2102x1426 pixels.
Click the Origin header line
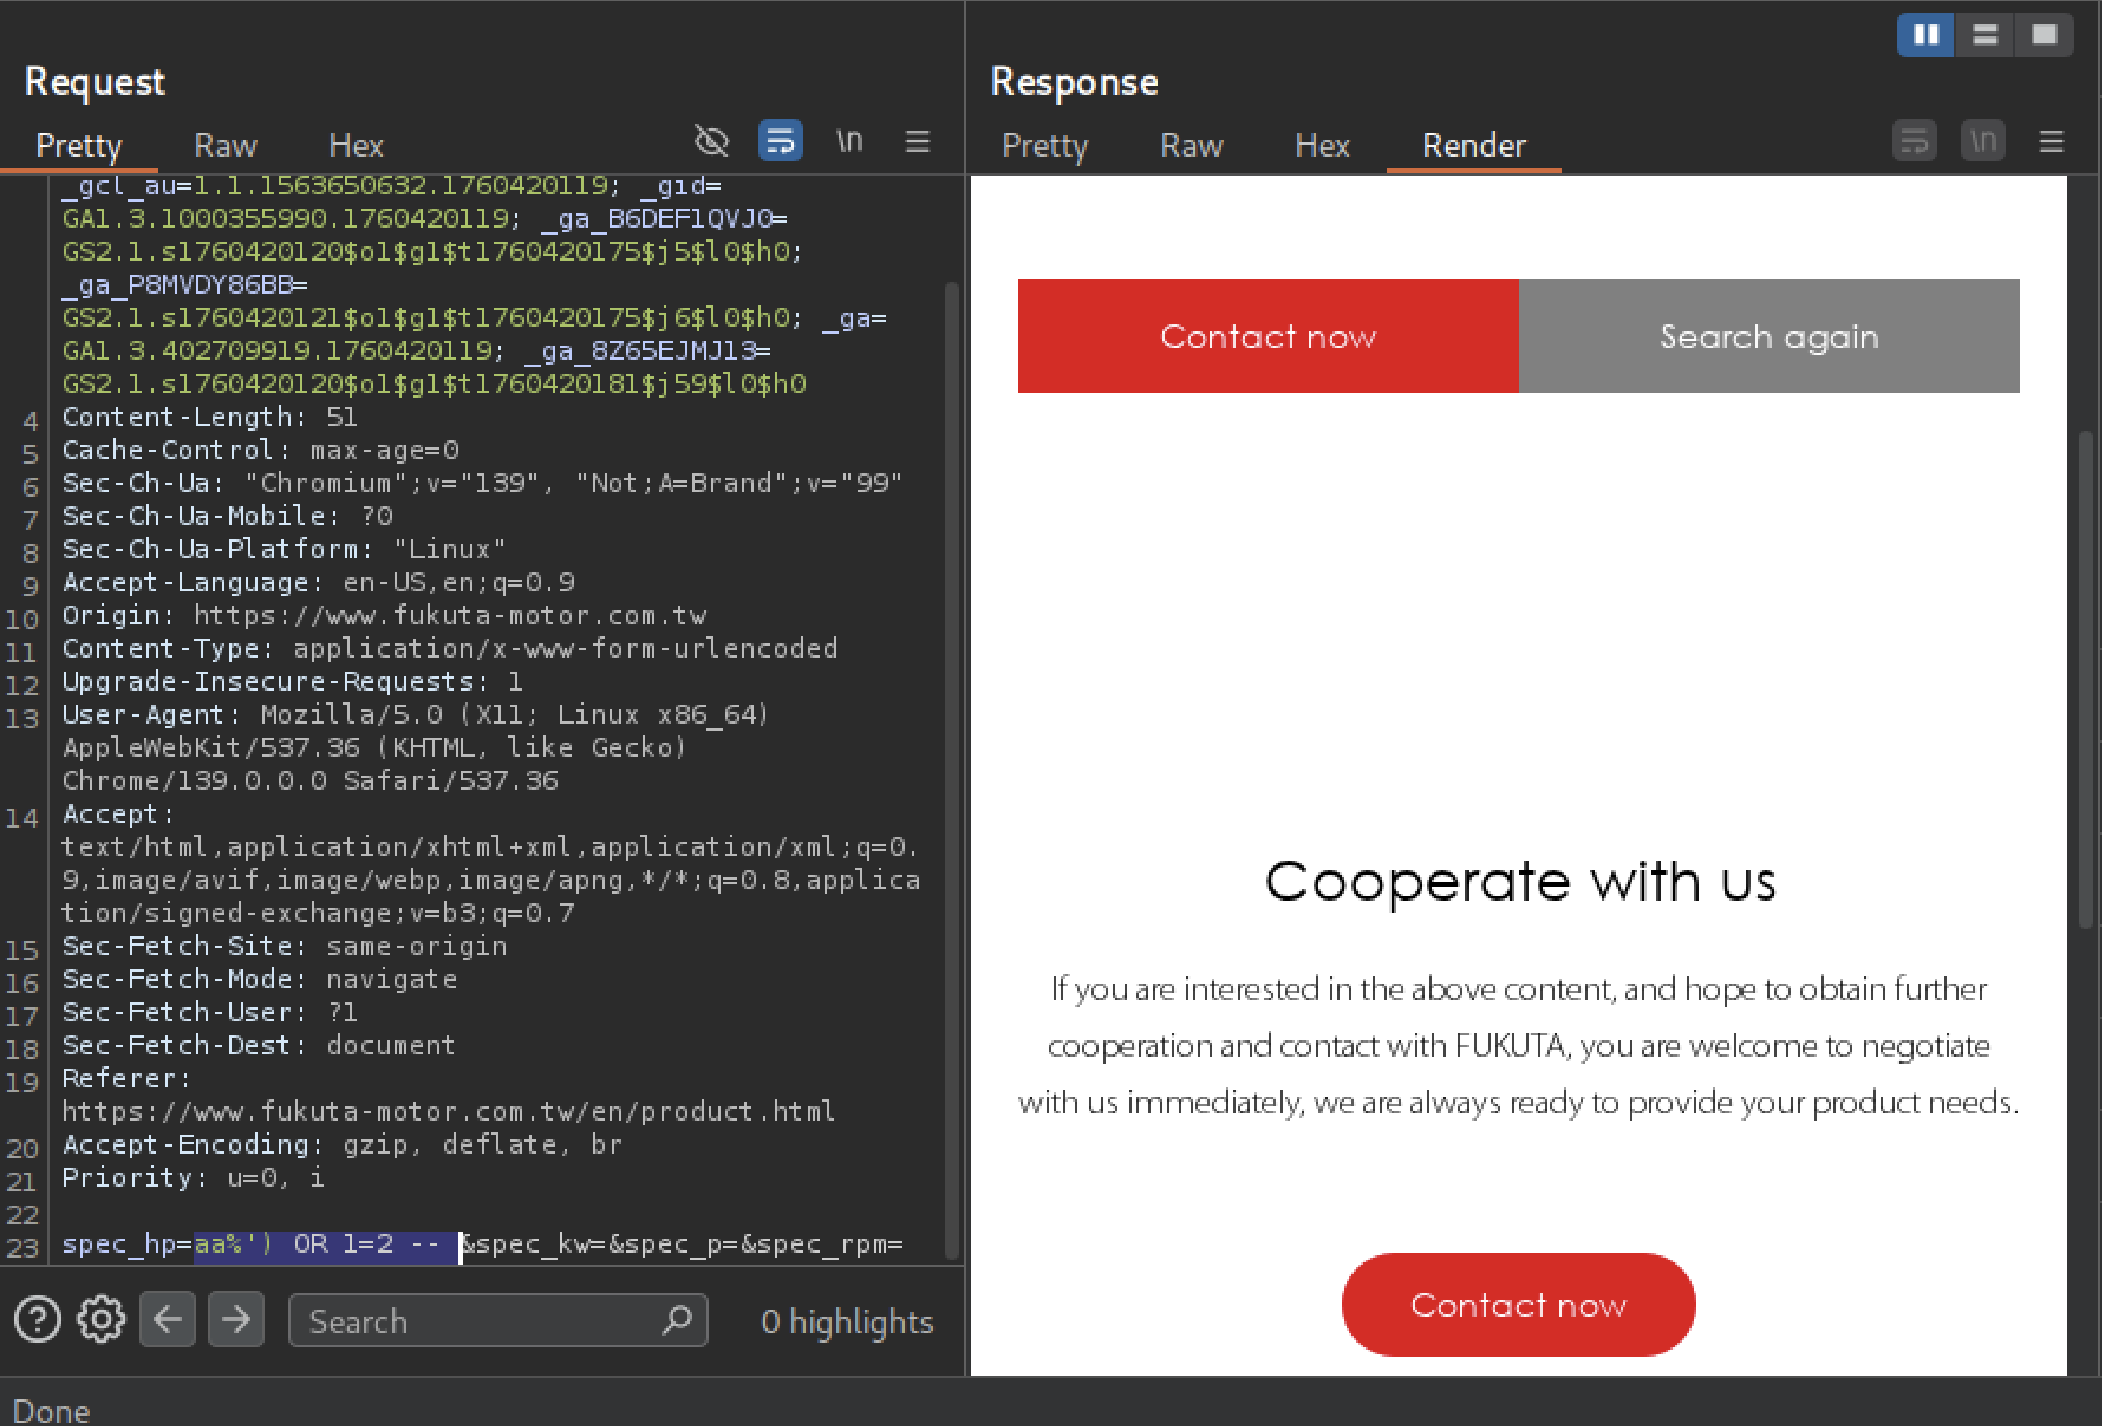[x=384, y=615]
